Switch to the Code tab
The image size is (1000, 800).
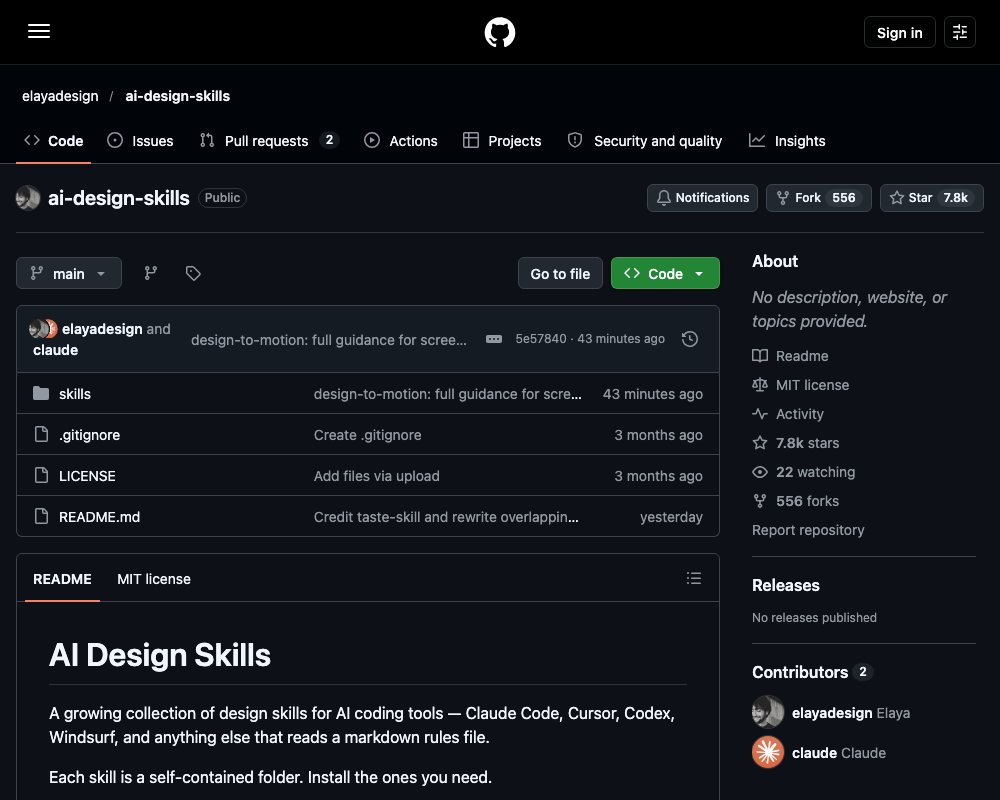pos(54,141)
